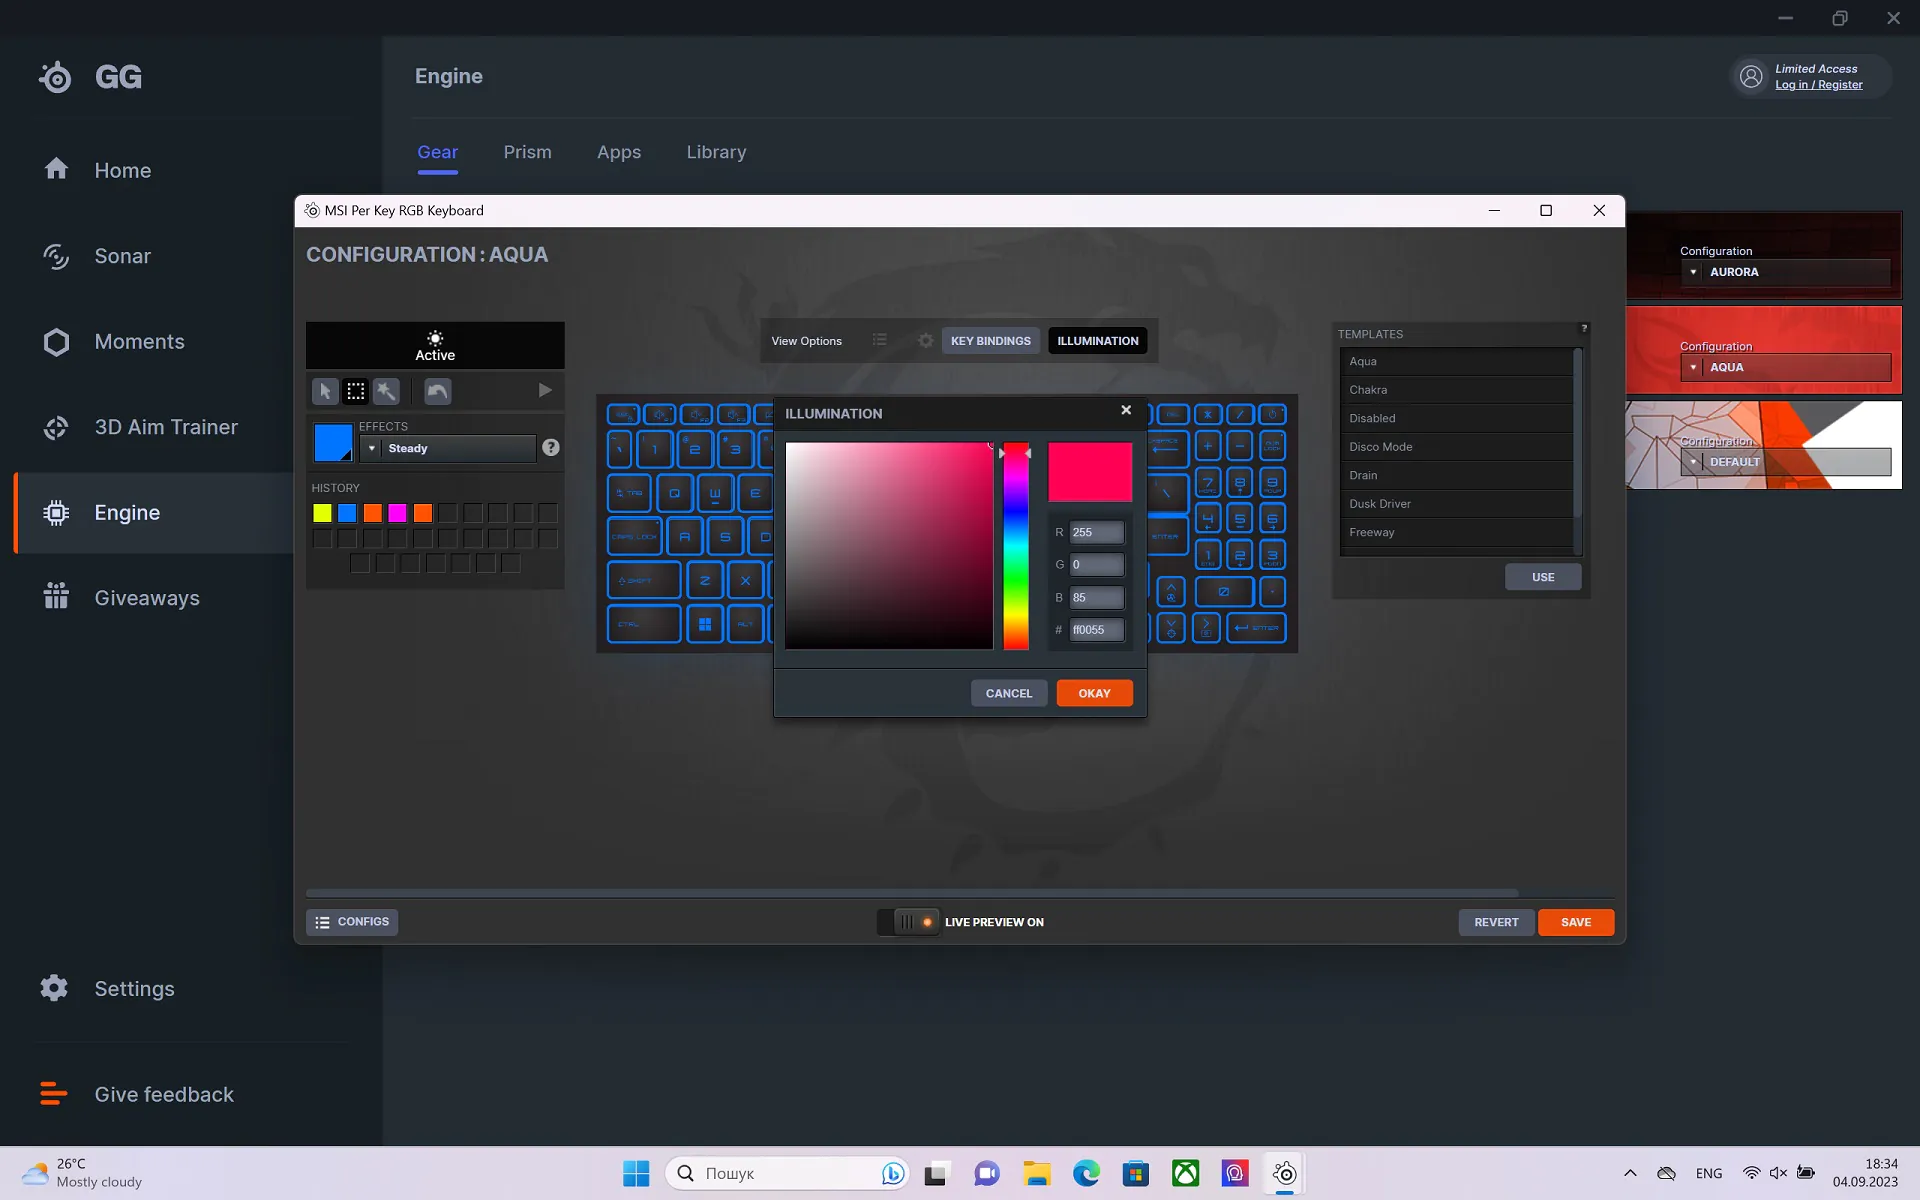Open the CONFIGS list button
The width and height of the screenshot is (1920, 1200).
tap(352, 922)
